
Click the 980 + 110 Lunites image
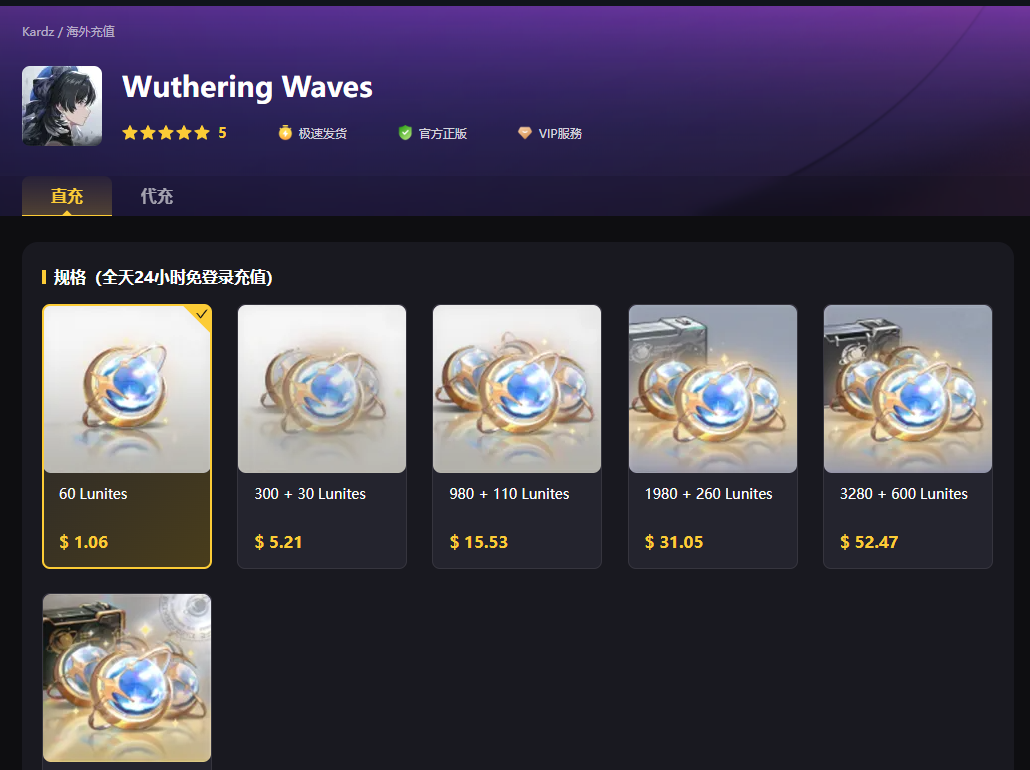[x=517, y=389]
